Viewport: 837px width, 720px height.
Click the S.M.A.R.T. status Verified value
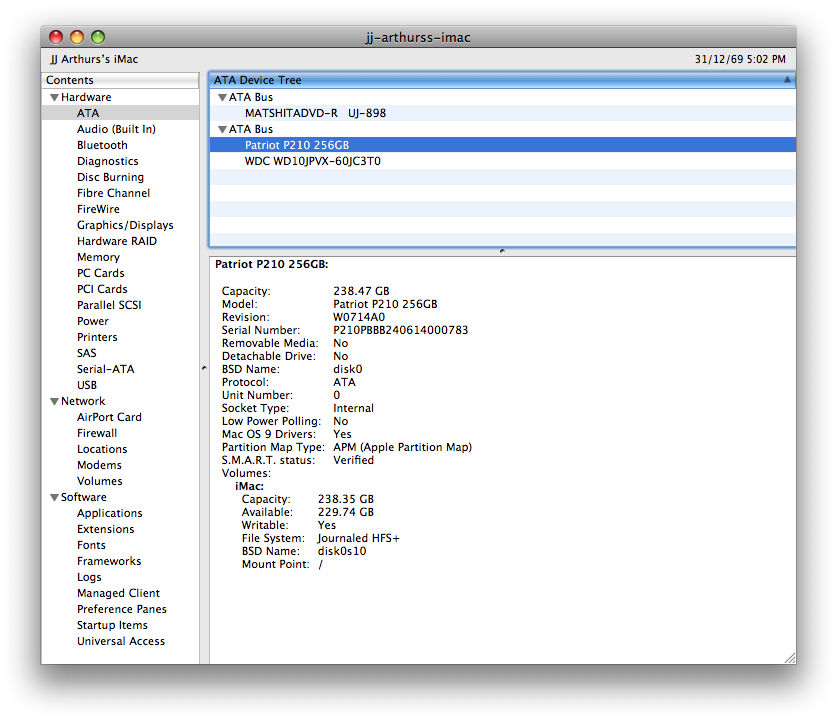pos(353,460)
